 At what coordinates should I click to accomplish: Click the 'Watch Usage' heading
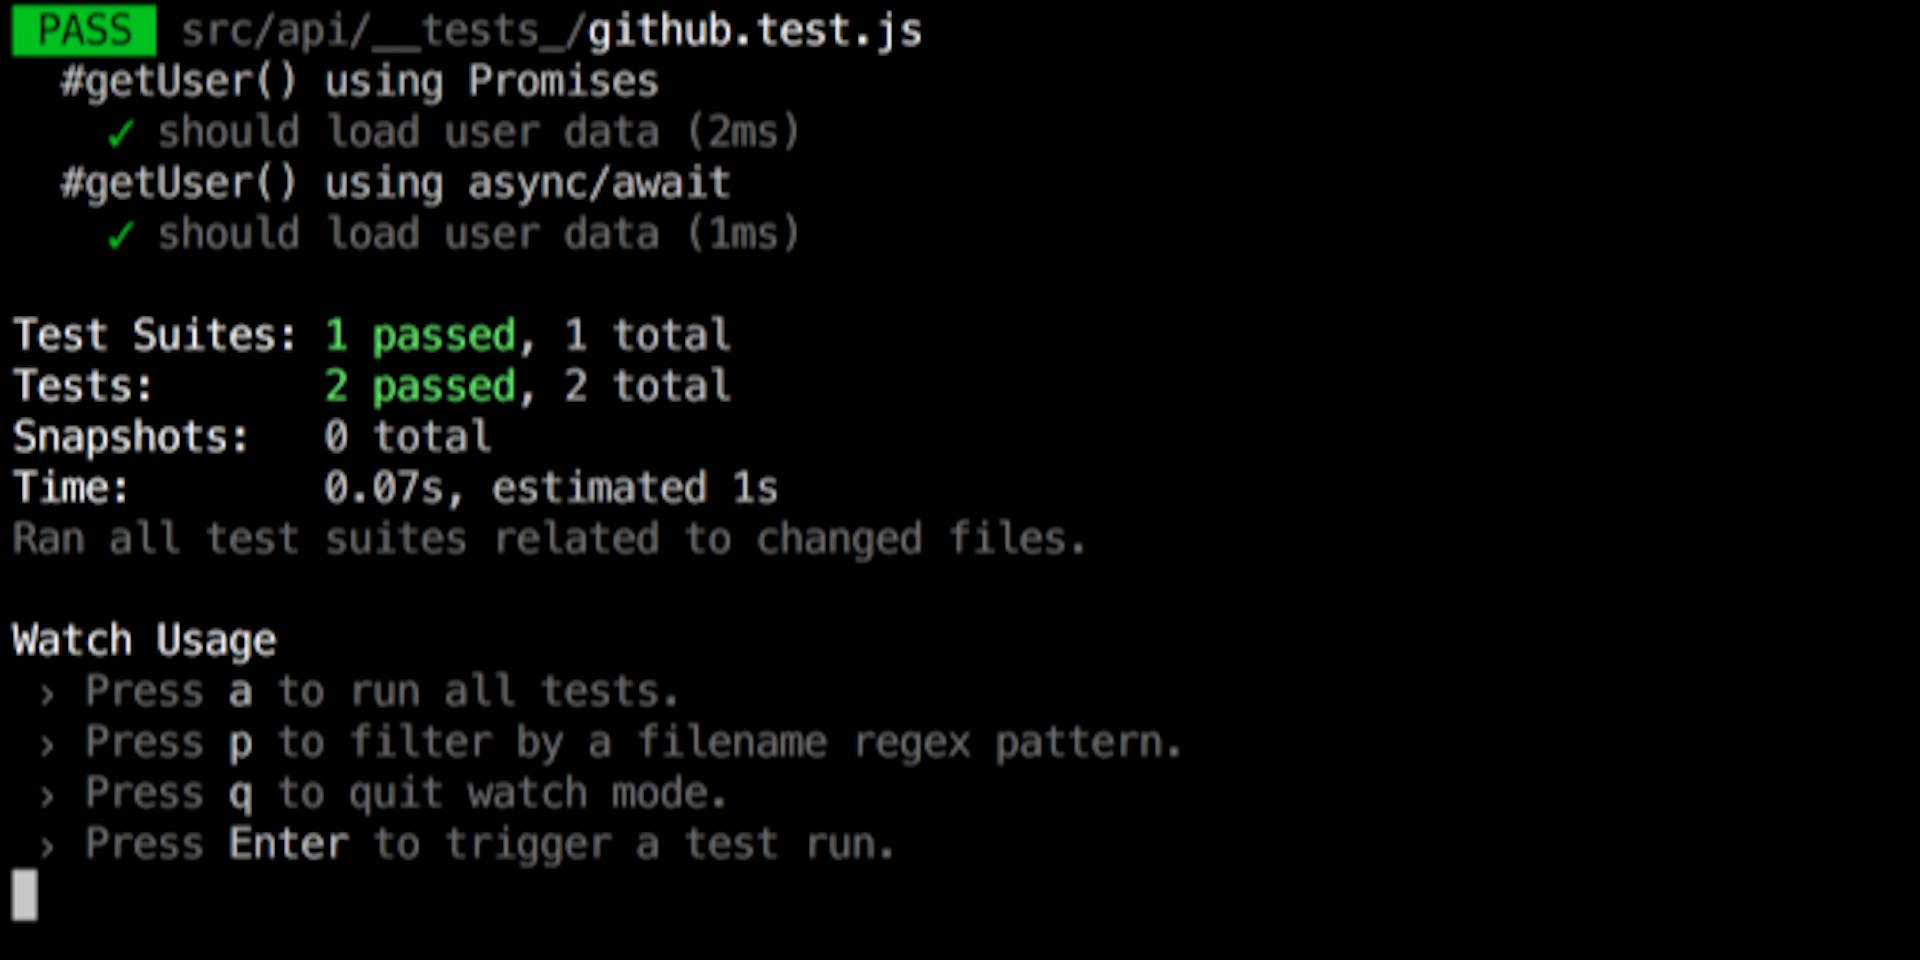point(144,641)
